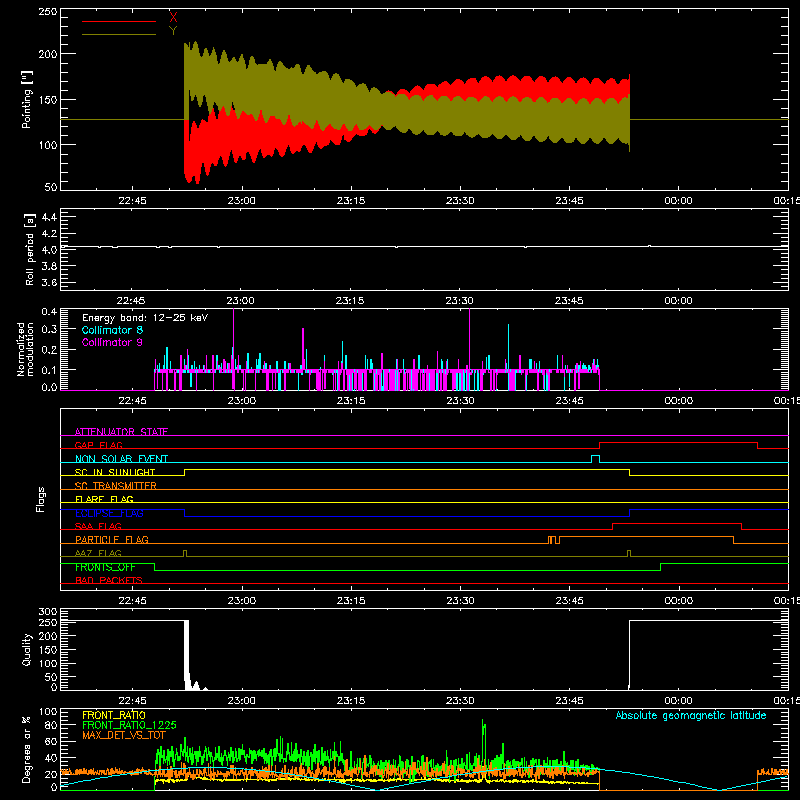The image size is (800, 800).
Task: Click the 23:30 tick under Pointing plot
Action: click(x=460, y=201)
